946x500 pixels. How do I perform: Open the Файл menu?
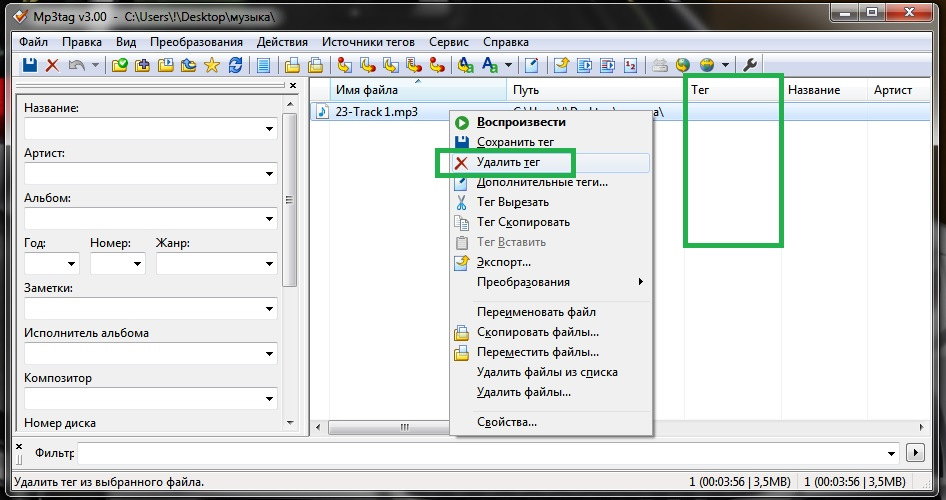33,42
